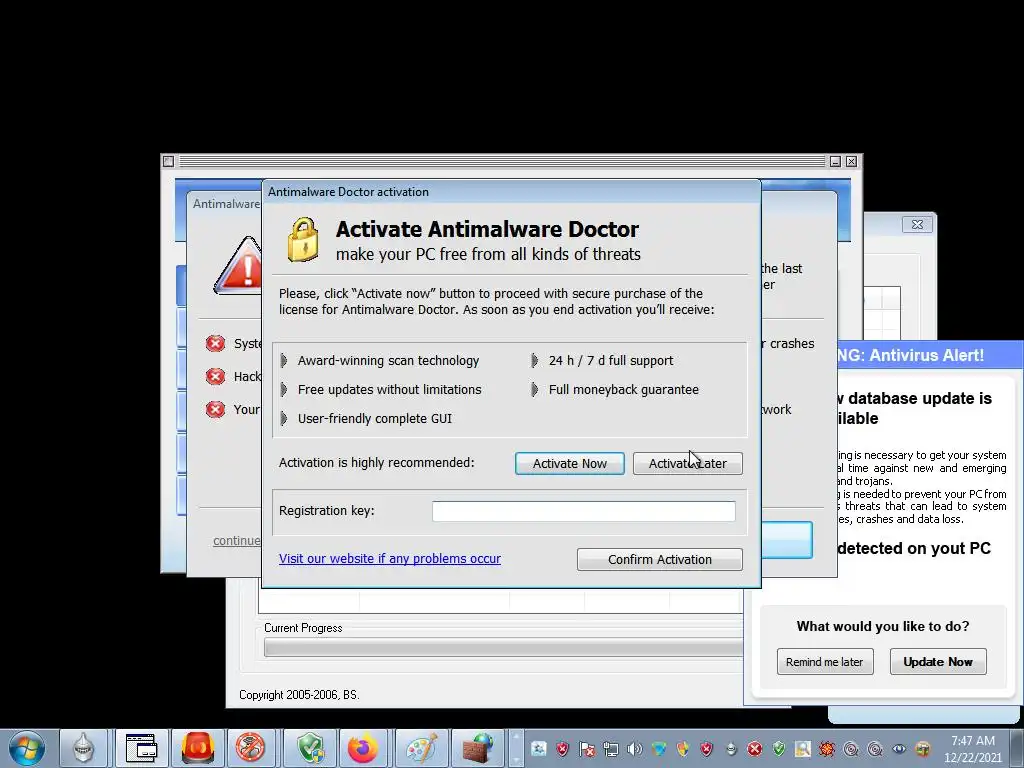The image size is (1024, 768).
Task: Open the green shield taskbar application
Action: click(310, 748)
